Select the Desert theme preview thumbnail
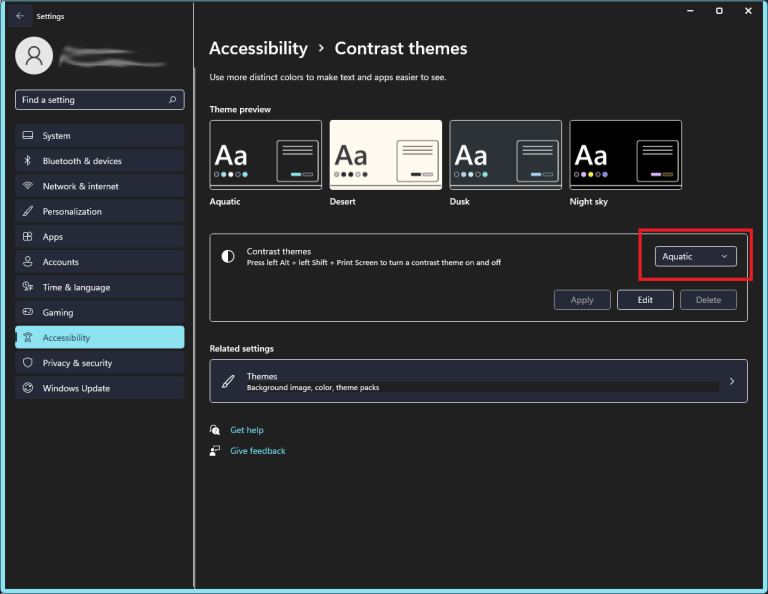This screenshot has width=768, height=594. click(x=385, y=155)
